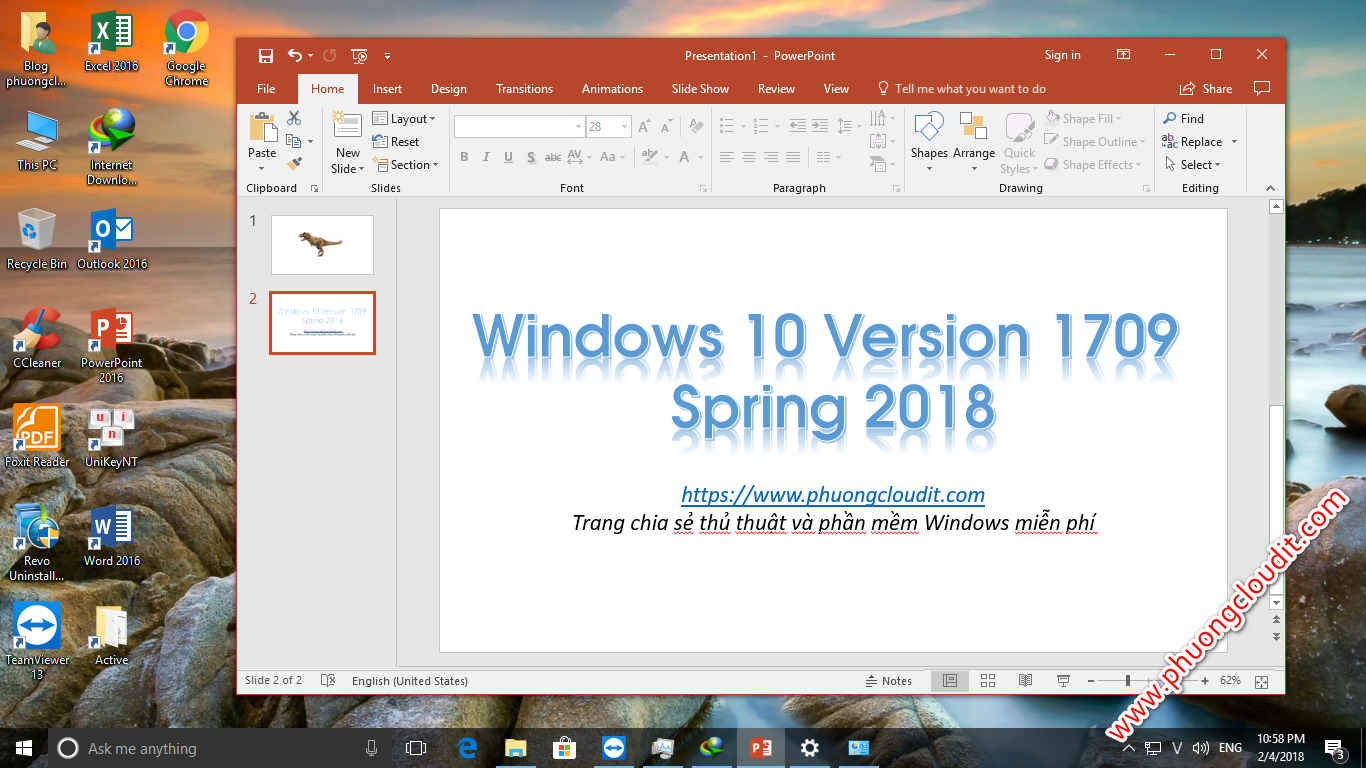The image size is (1366, 768).
Task: Open the Shapes gallery
Action: [x=929, y=141]
